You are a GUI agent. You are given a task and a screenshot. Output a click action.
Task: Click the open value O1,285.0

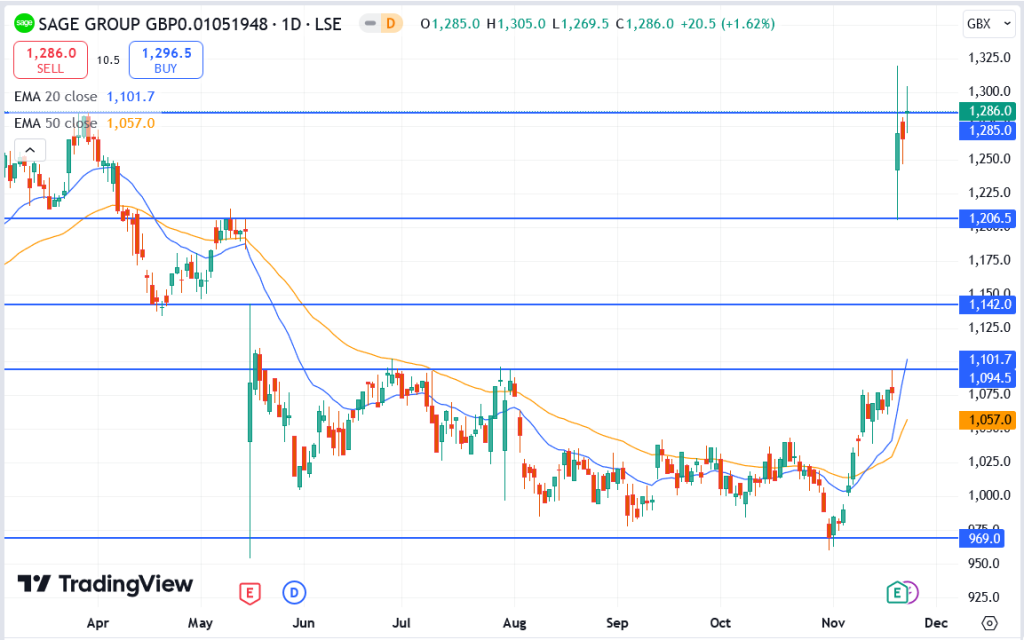450,24
